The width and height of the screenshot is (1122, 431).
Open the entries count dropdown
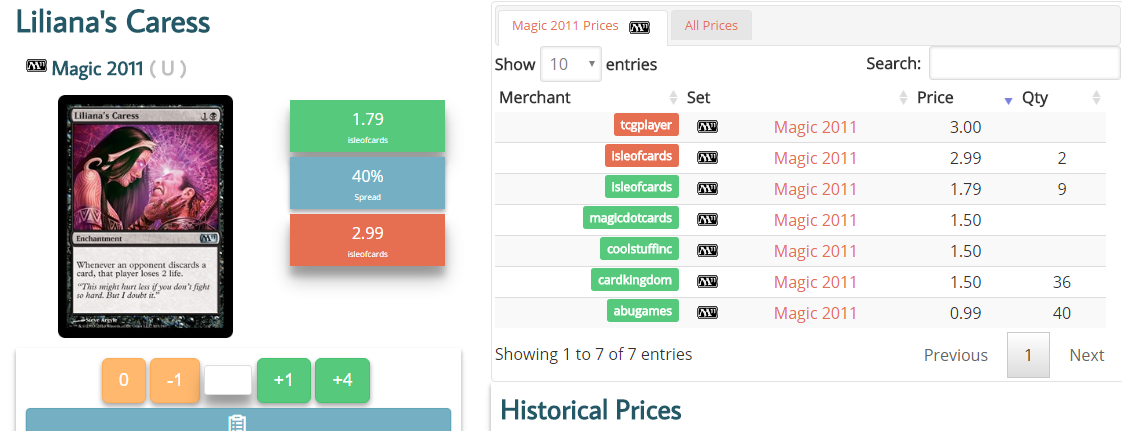pos(571,64)
